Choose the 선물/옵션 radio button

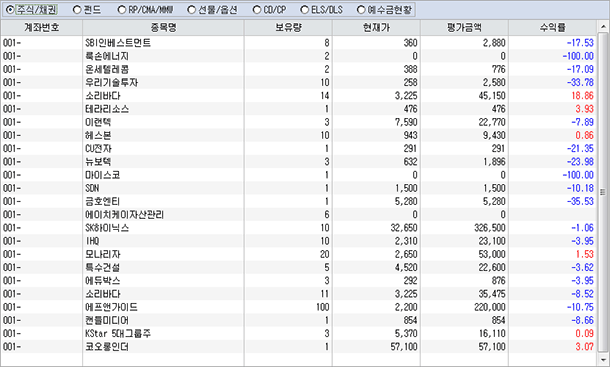click(x=191, y=10)
